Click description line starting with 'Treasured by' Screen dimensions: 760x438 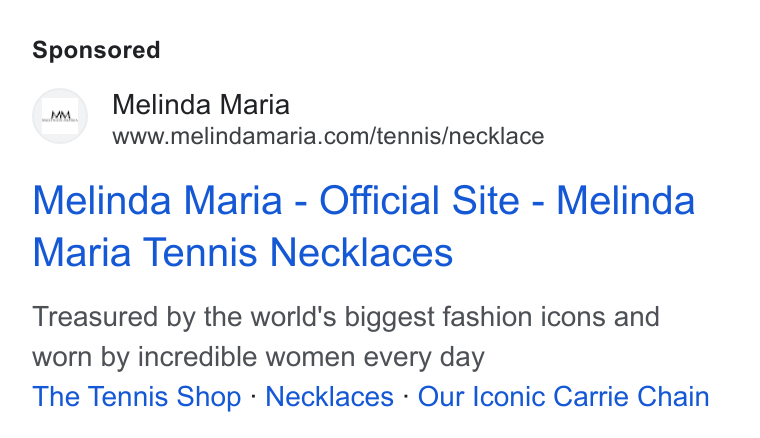(x=346, y=317)
